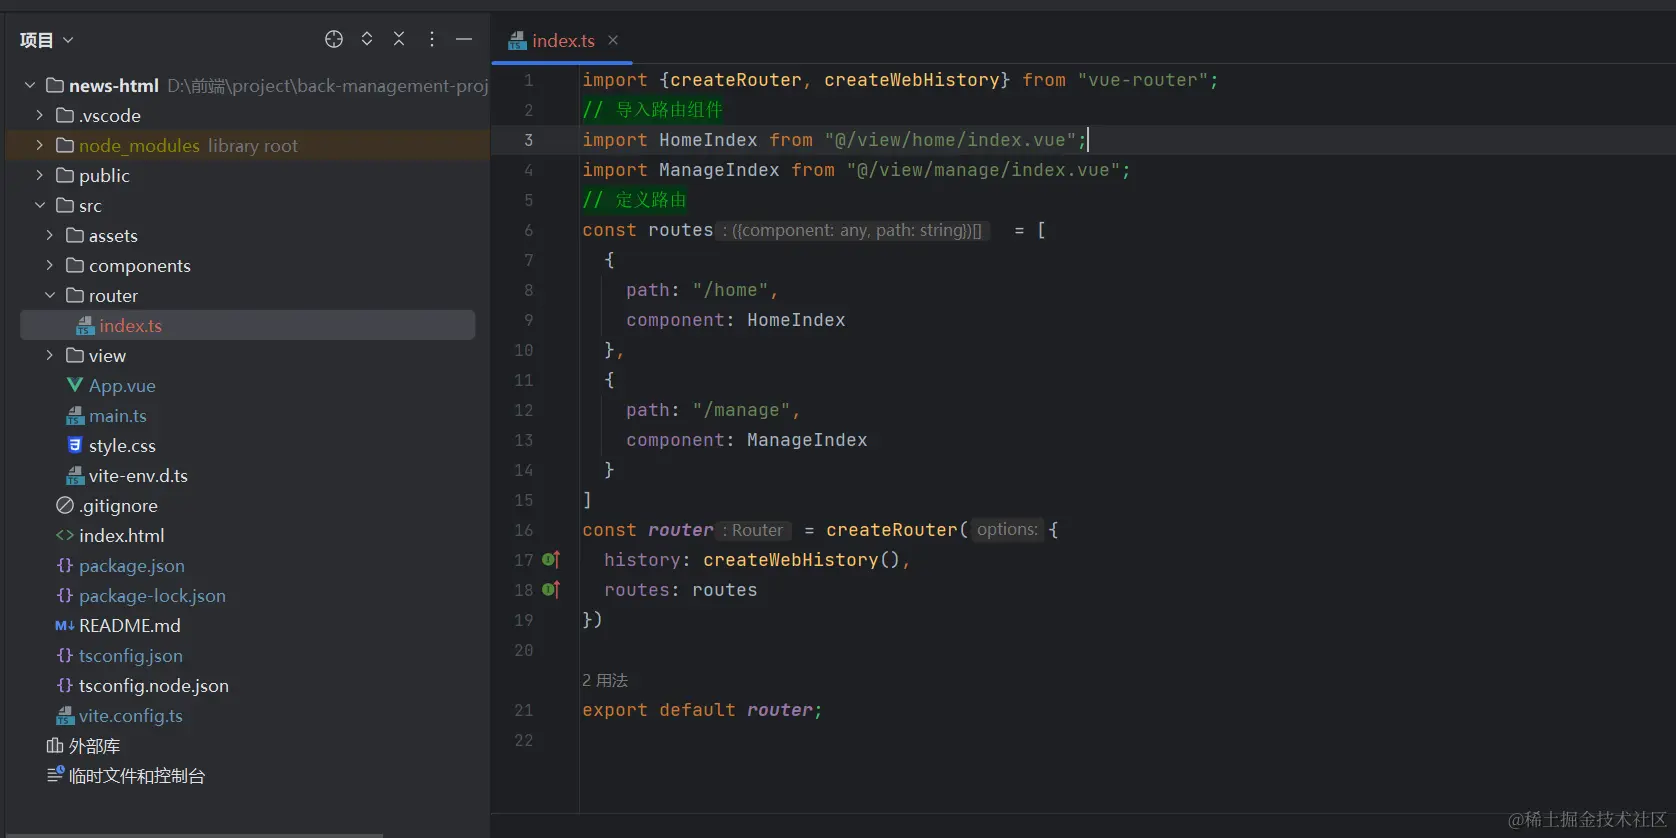Screen dimensions: 1676x838
Task: Open project panel options three-dot menu
Action: point(432,39)
